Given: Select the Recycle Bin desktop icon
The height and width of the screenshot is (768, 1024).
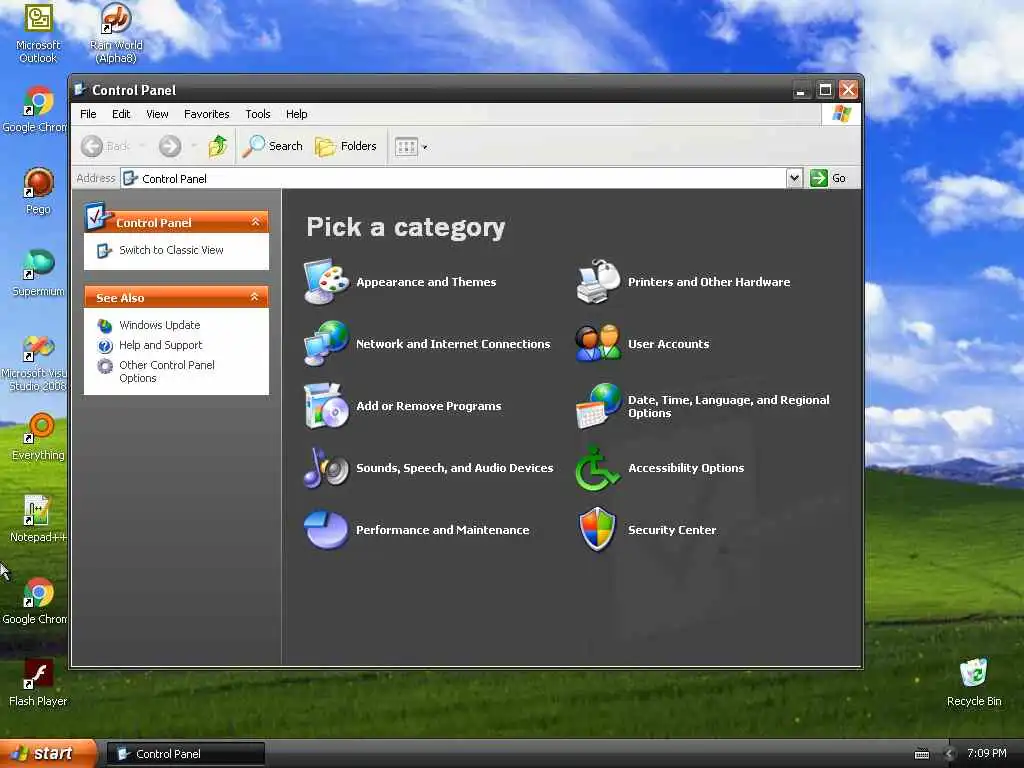Looking at the screenshot, I should coord(974,682).
